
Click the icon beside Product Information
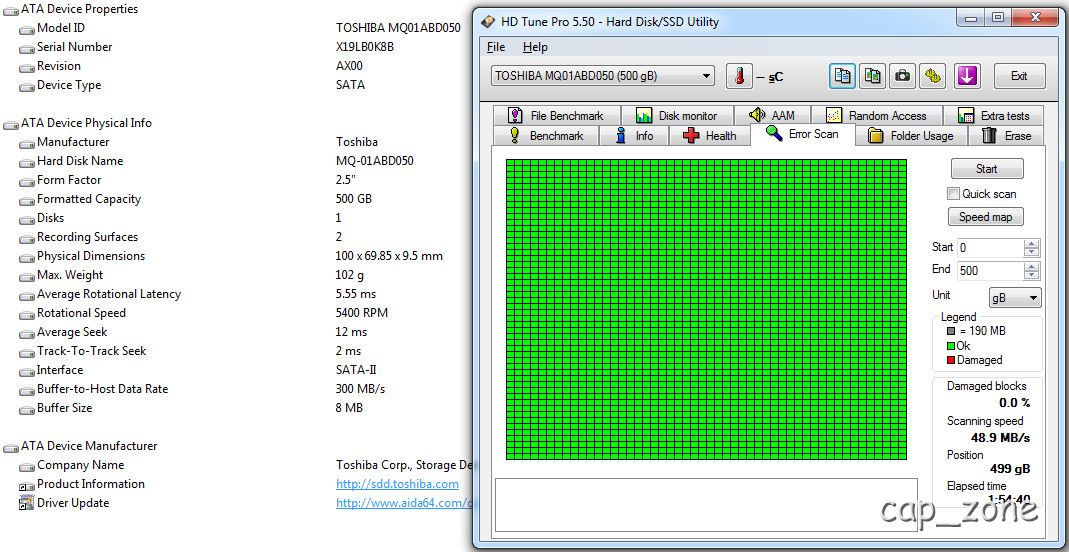[x=27, y=485]
